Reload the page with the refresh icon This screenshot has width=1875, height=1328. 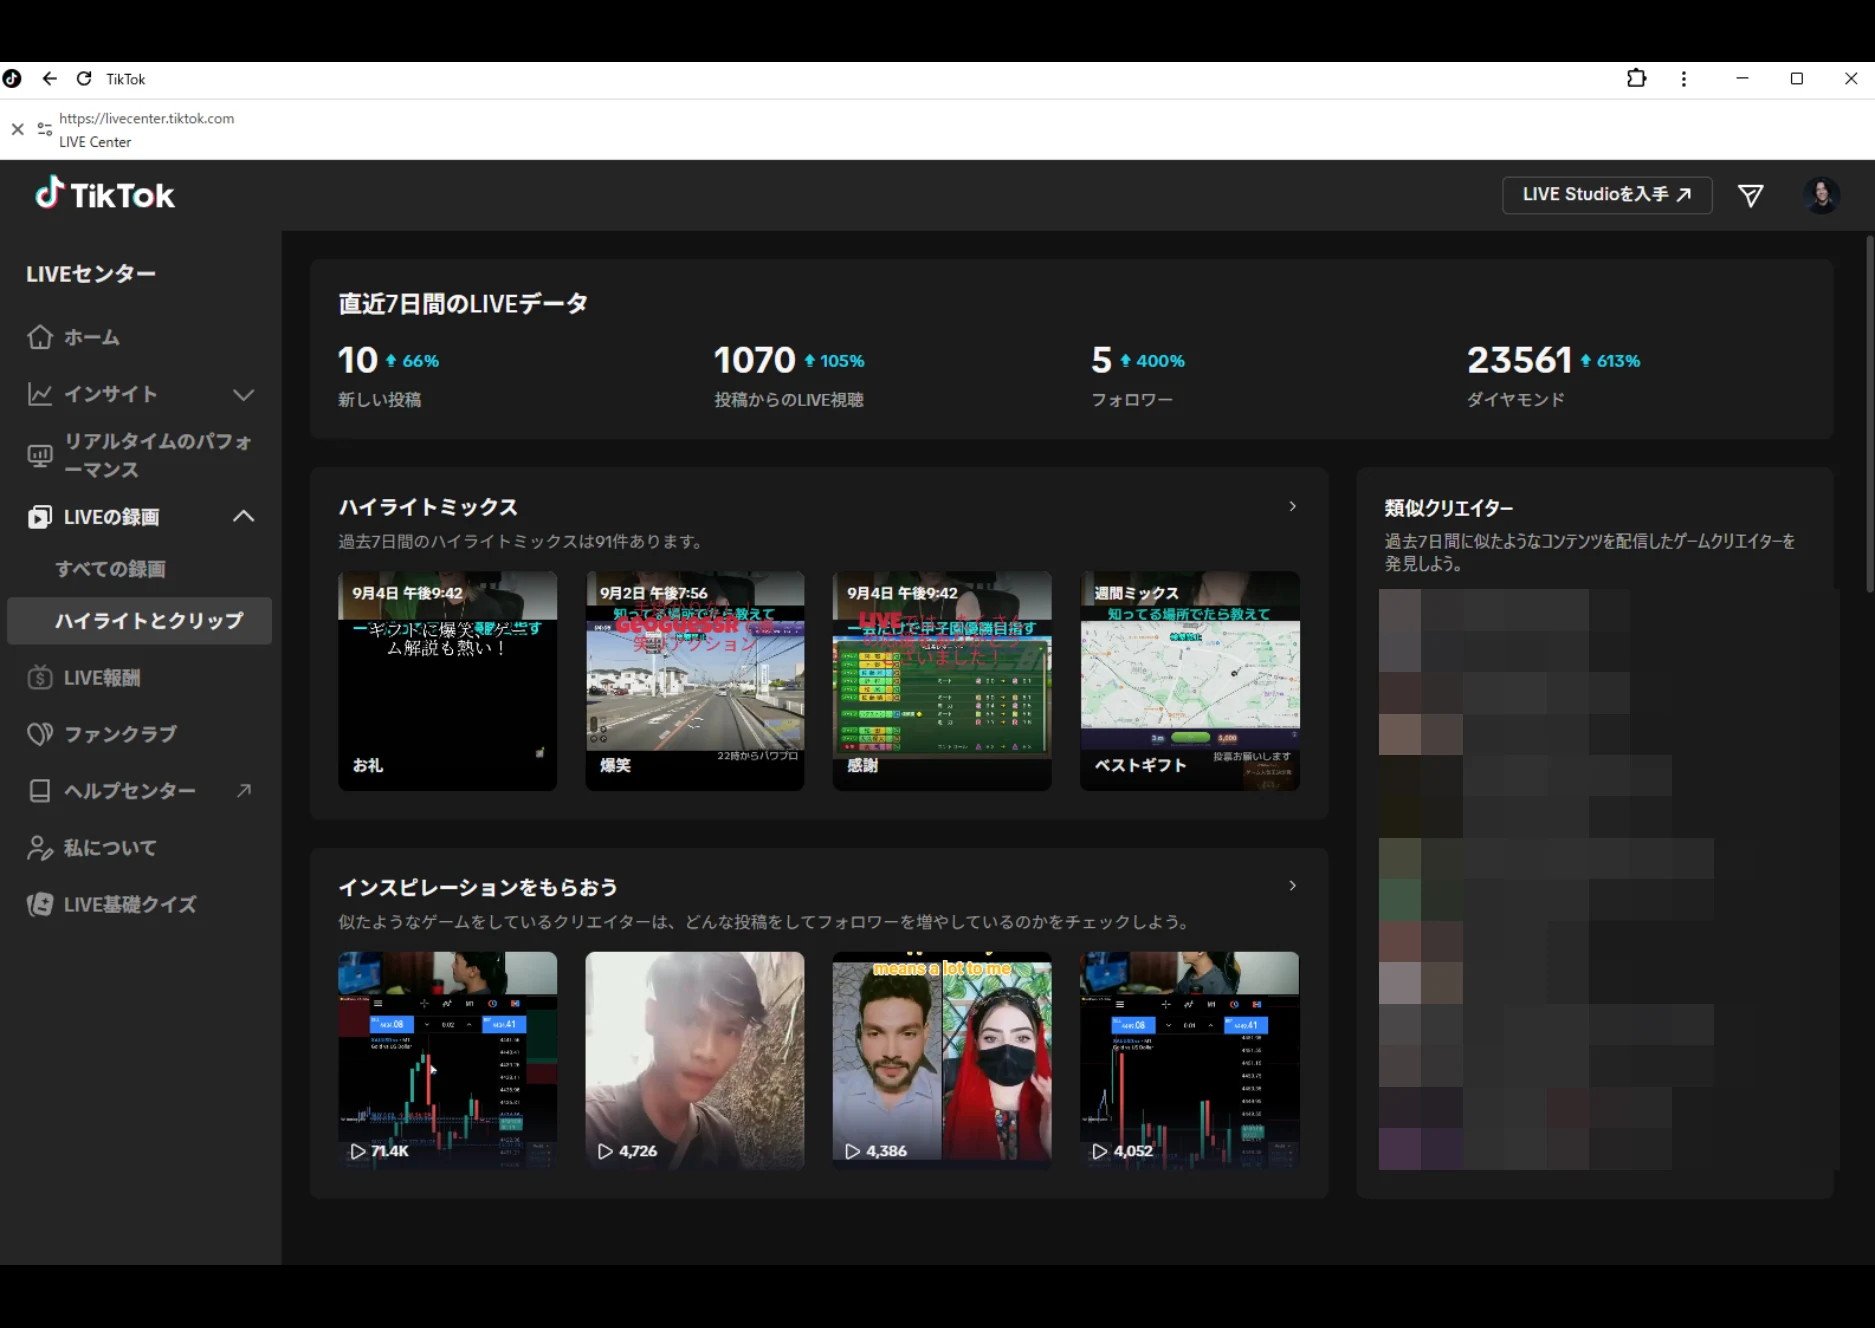coord(84,78)
